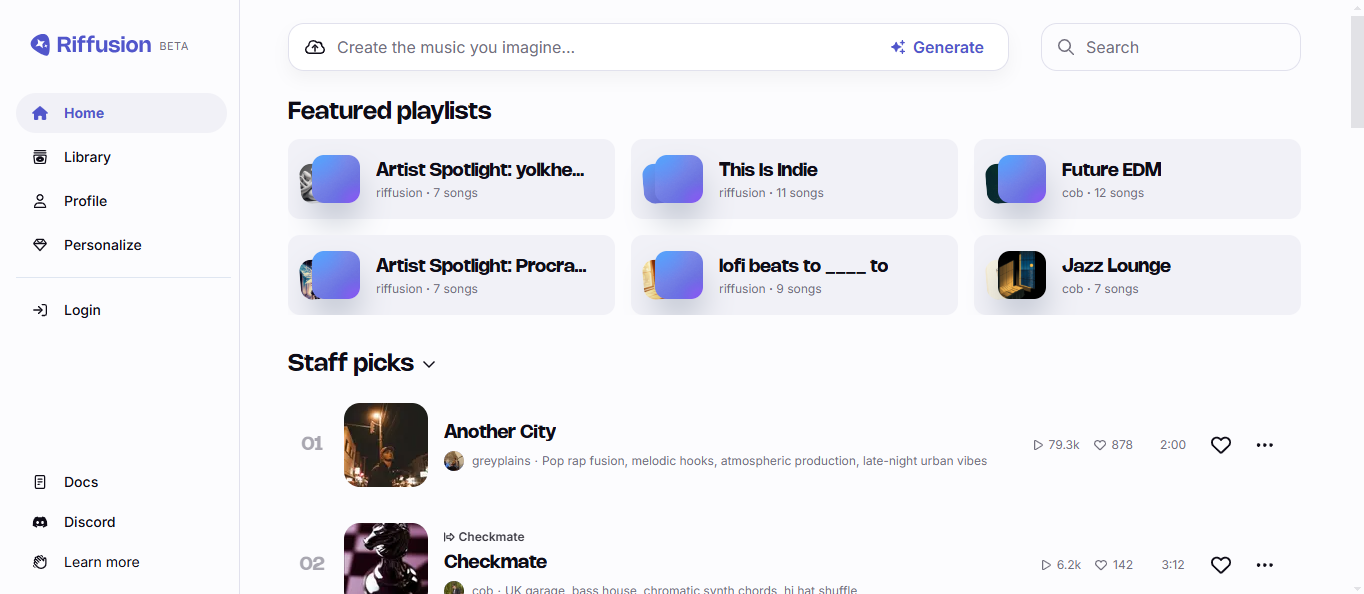The image size is (1364, 594).
Task: Click the 142 likes count heart
Action: [x=1101, y=565]
